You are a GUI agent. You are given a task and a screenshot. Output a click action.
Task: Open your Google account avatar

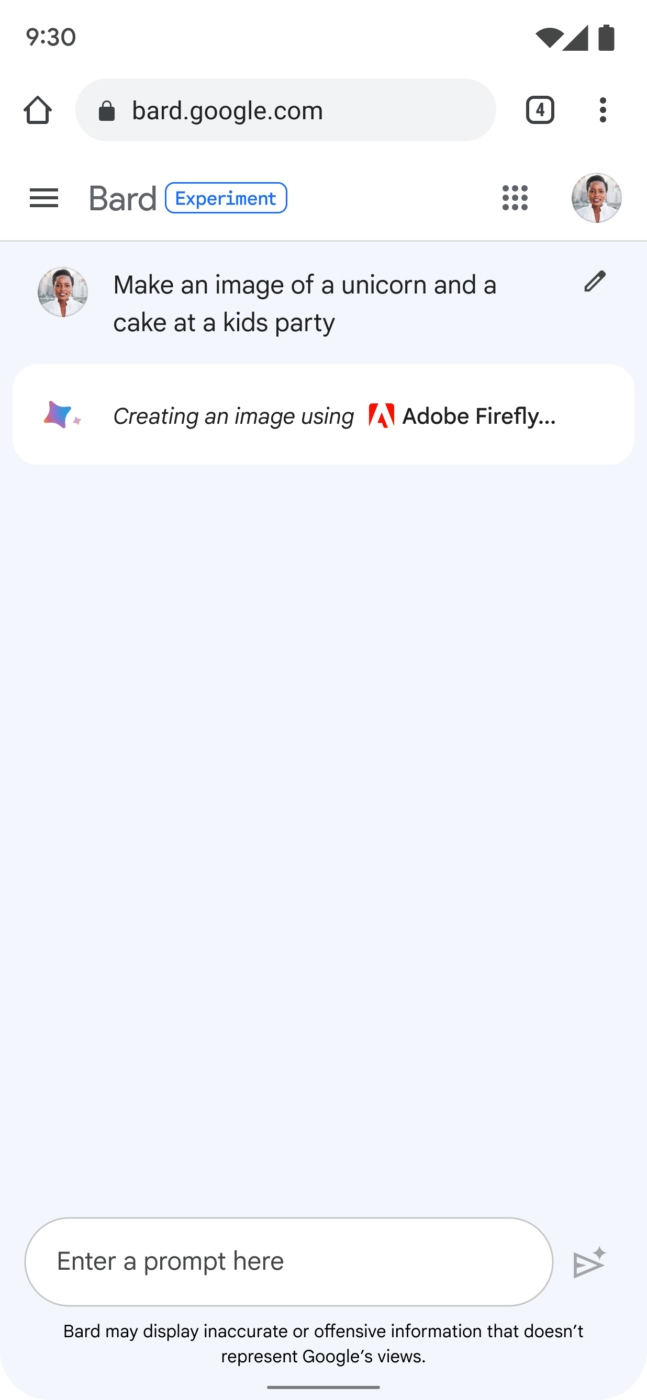coord(596,198)
